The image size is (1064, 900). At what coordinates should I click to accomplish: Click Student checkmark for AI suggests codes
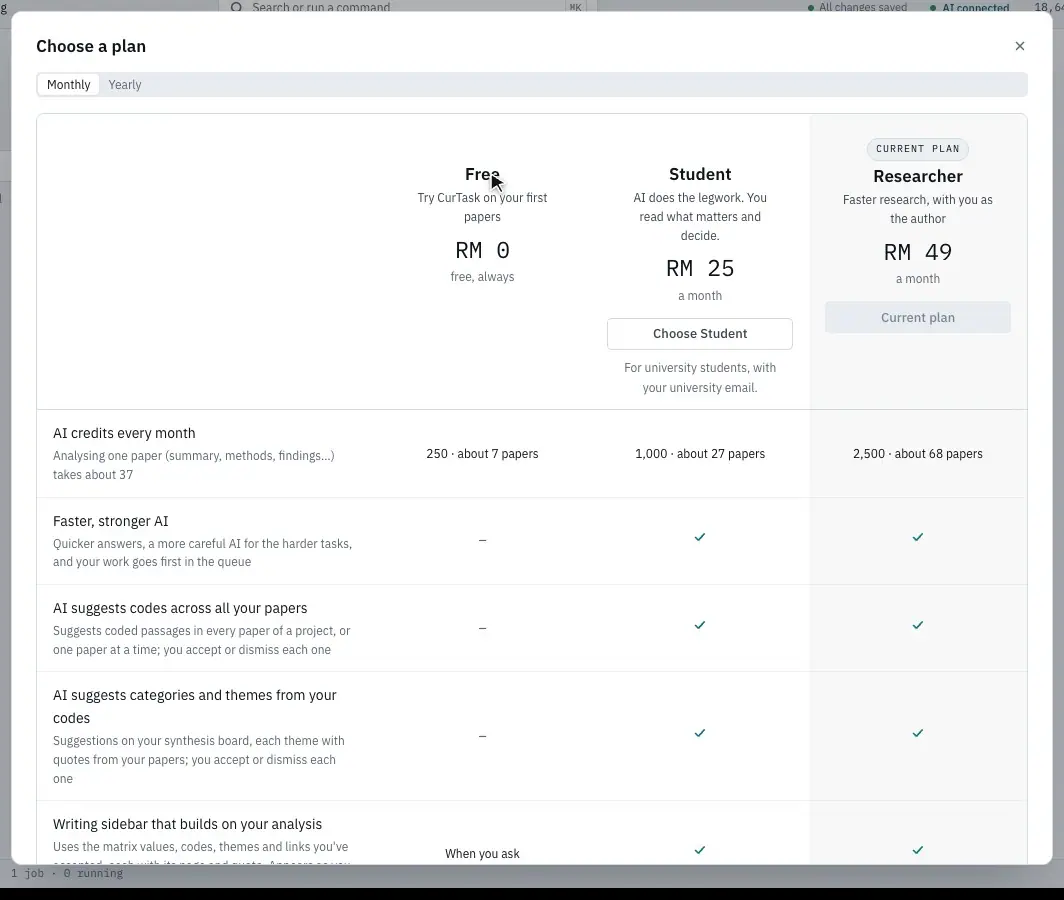(x=700, y=625)
